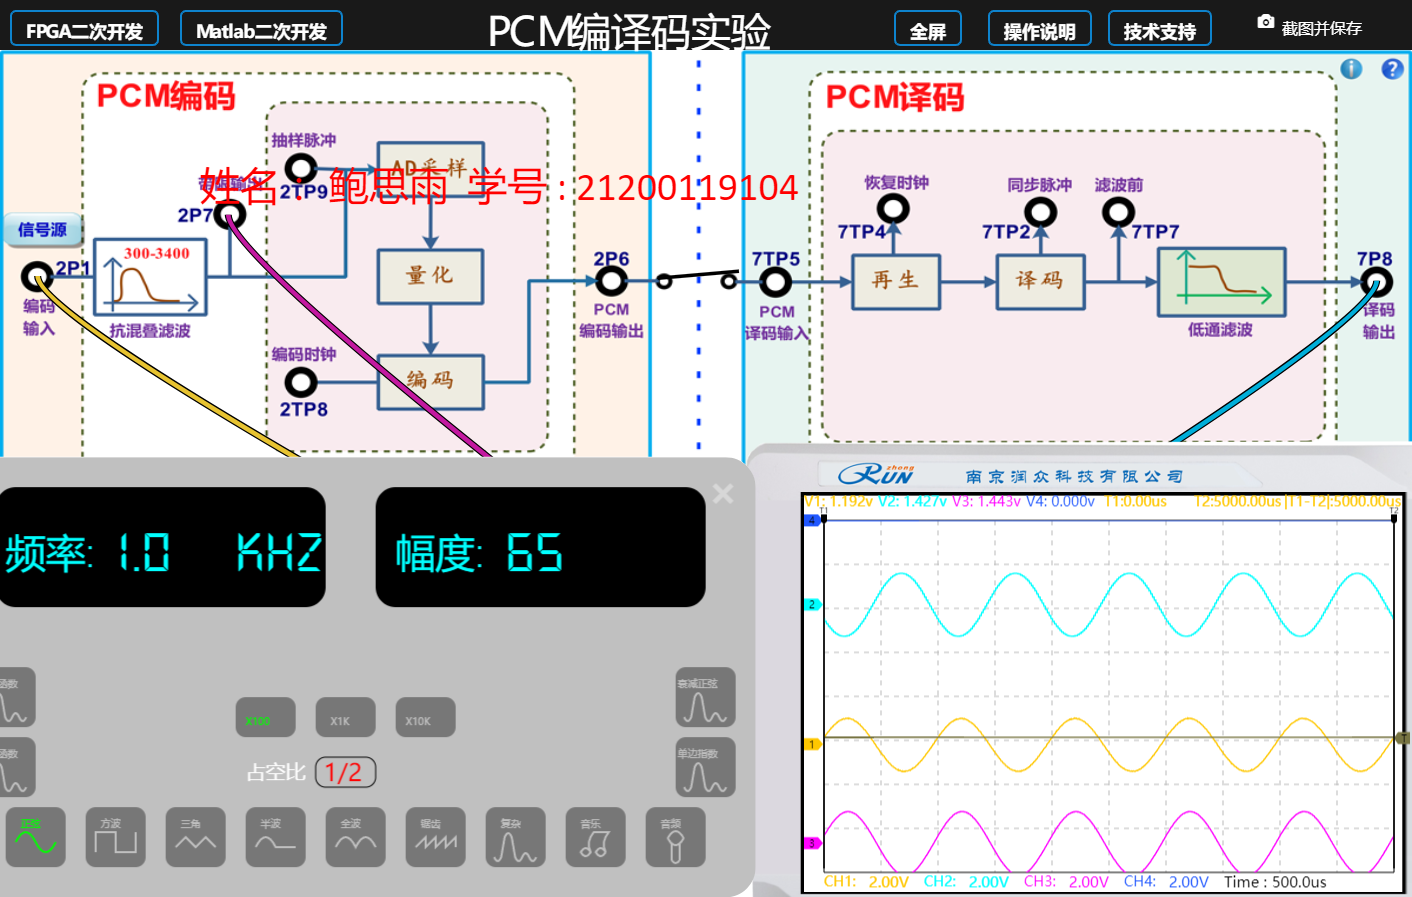Image resolution: width=1412 pixels, height=897 pixels.
Task: Select the 音频 microphone audio source
Action: [x=675, y=837]
